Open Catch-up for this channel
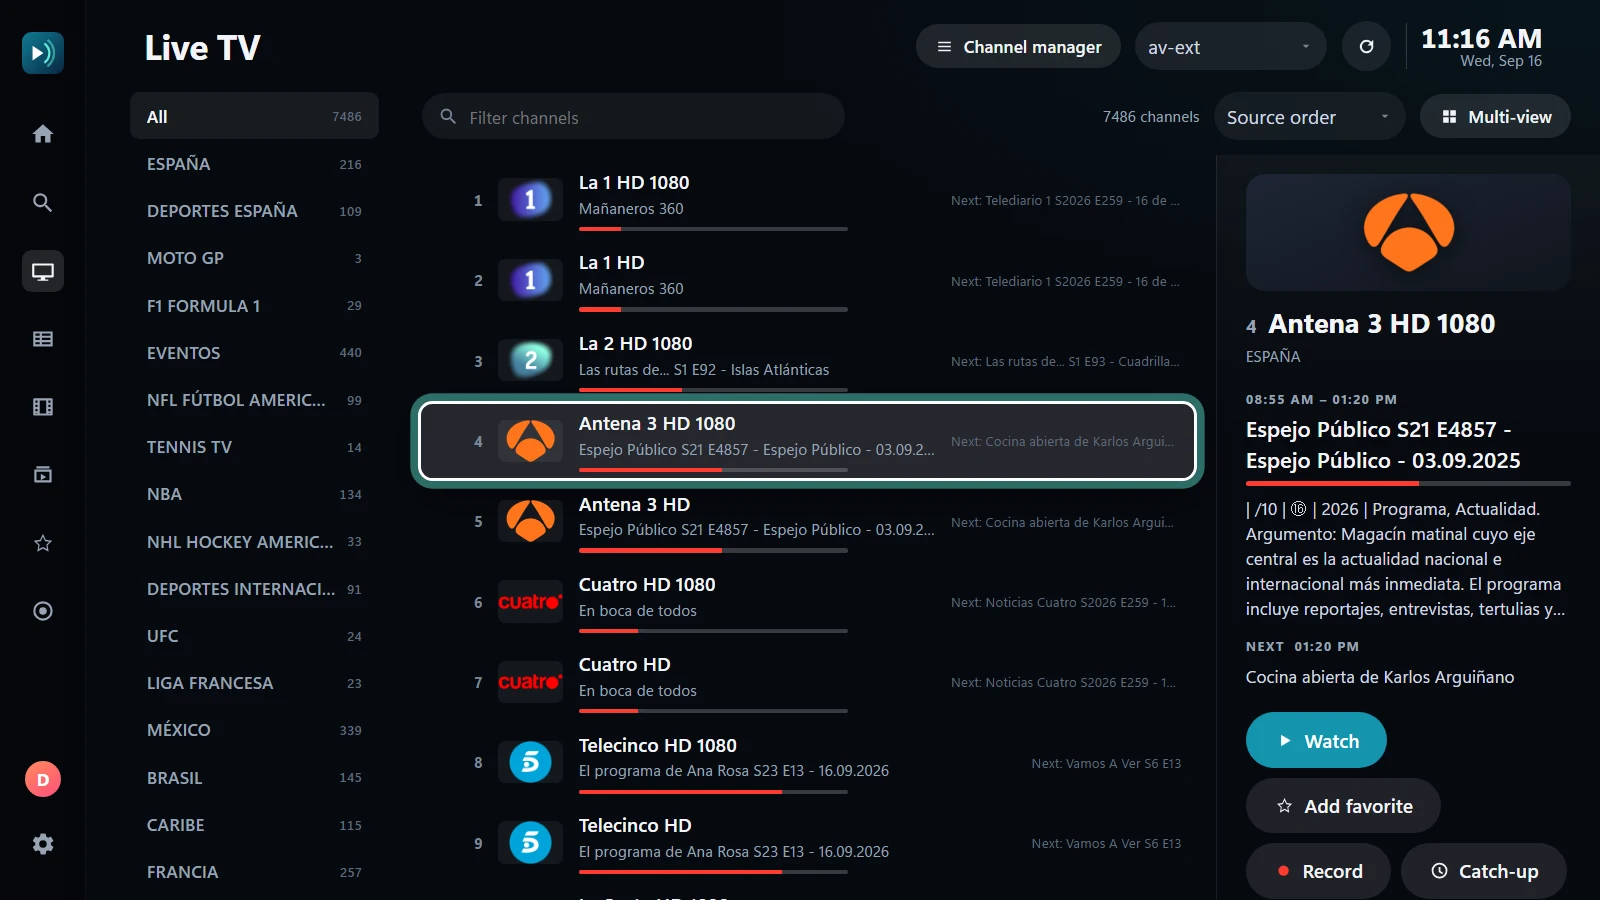Image resolution: width=1600 pixels, height=900 pixels. 1484,871
